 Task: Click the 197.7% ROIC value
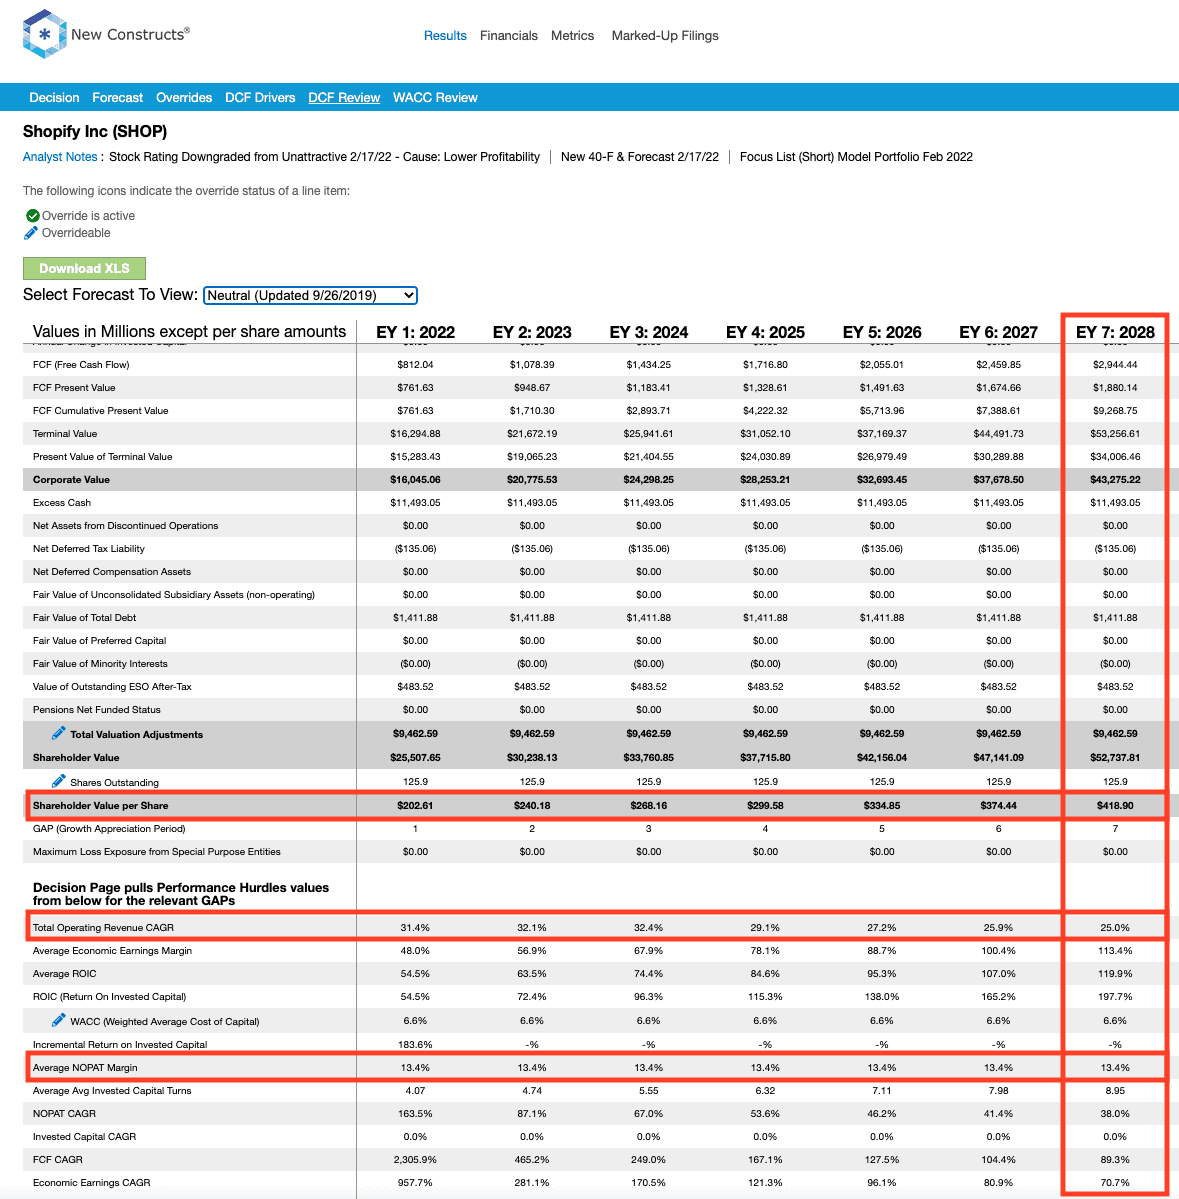point(1115,996)
